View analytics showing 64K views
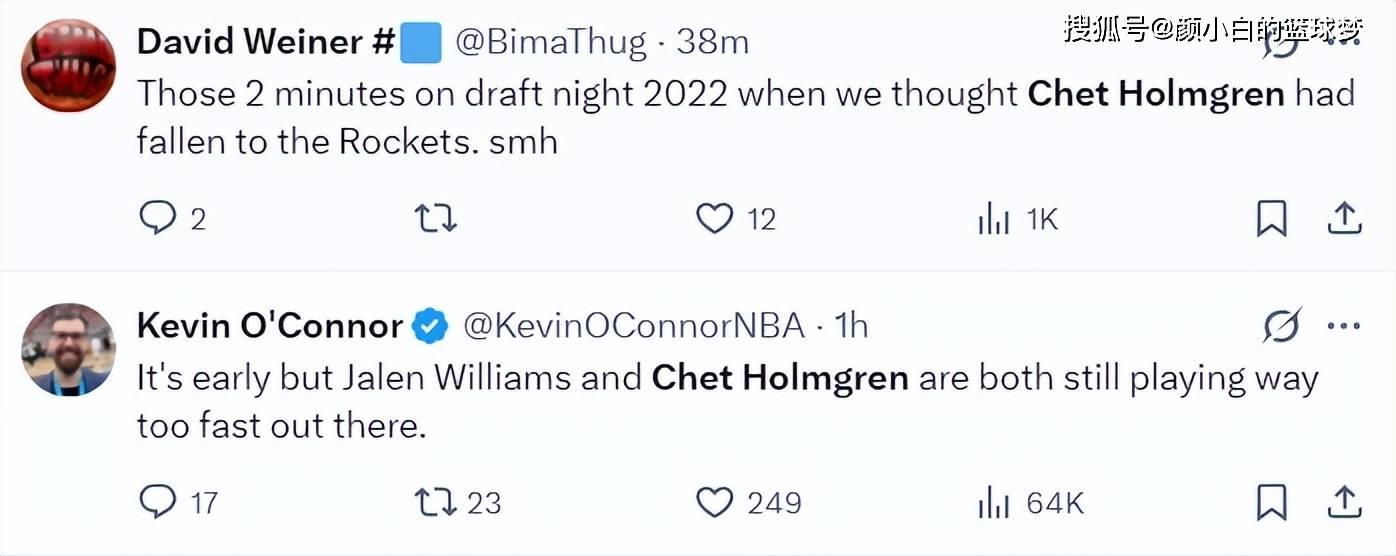The width and height of the screenshot is (1396, 556). click(x=993, y=502)
